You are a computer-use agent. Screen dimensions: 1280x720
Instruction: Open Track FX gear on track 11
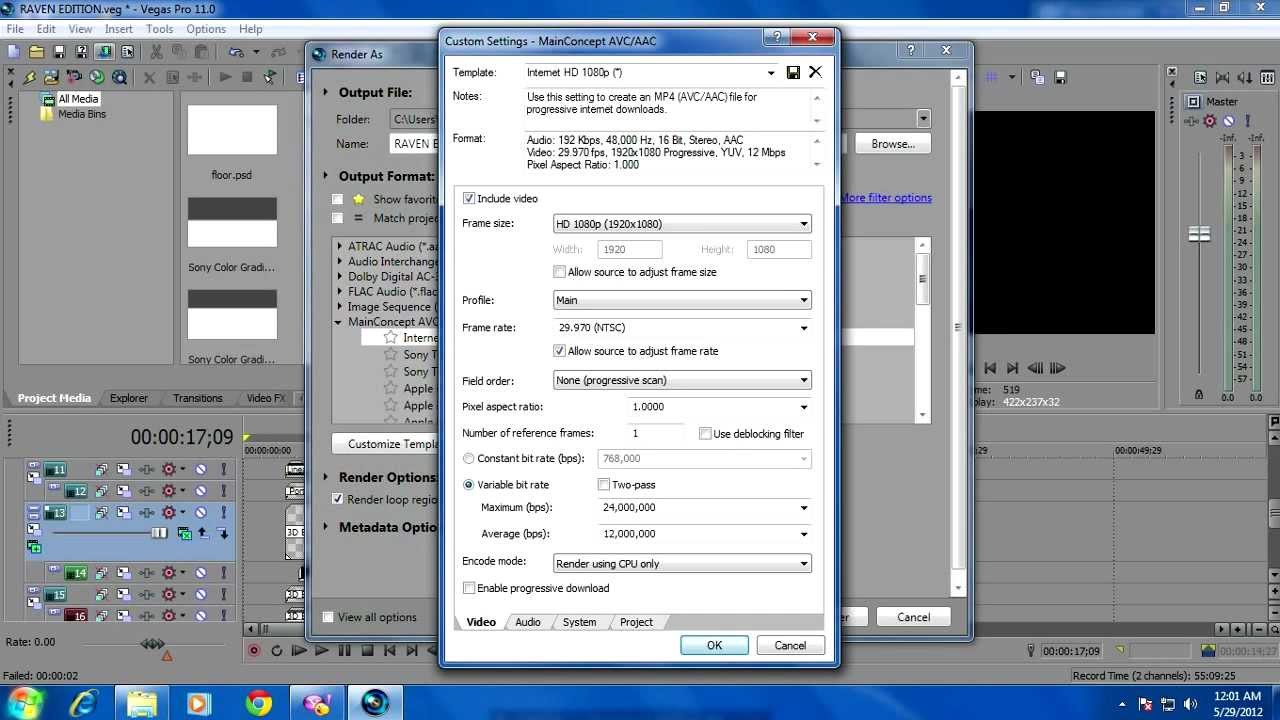[168, 469]
